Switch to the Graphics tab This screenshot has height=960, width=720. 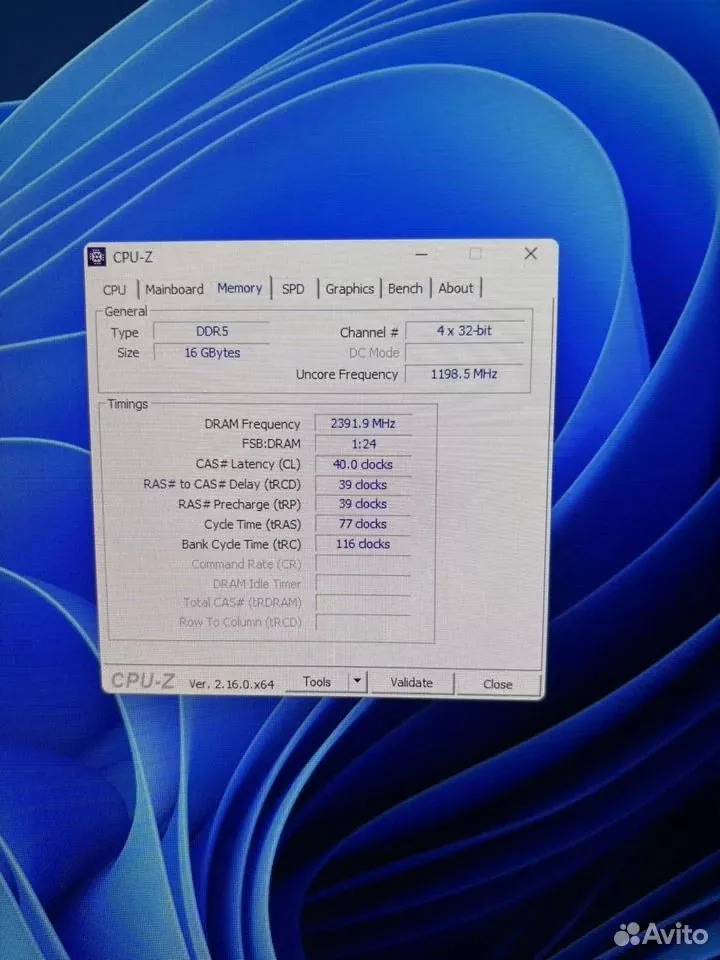pyautogui.click(x=350, y=288)
